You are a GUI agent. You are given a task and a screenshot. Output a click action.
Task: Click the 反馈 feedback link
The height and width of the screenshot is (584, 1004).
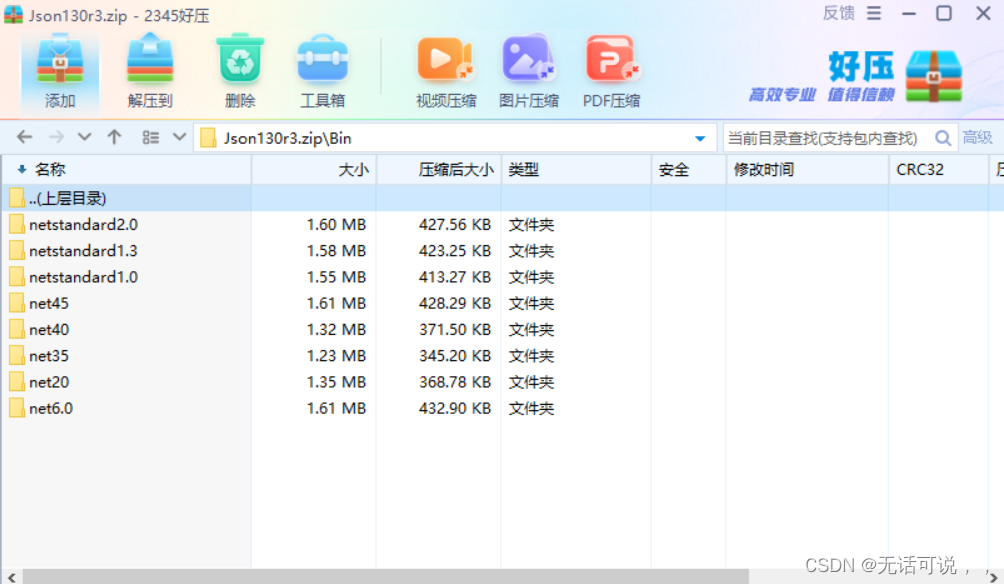tap(838, 13)
